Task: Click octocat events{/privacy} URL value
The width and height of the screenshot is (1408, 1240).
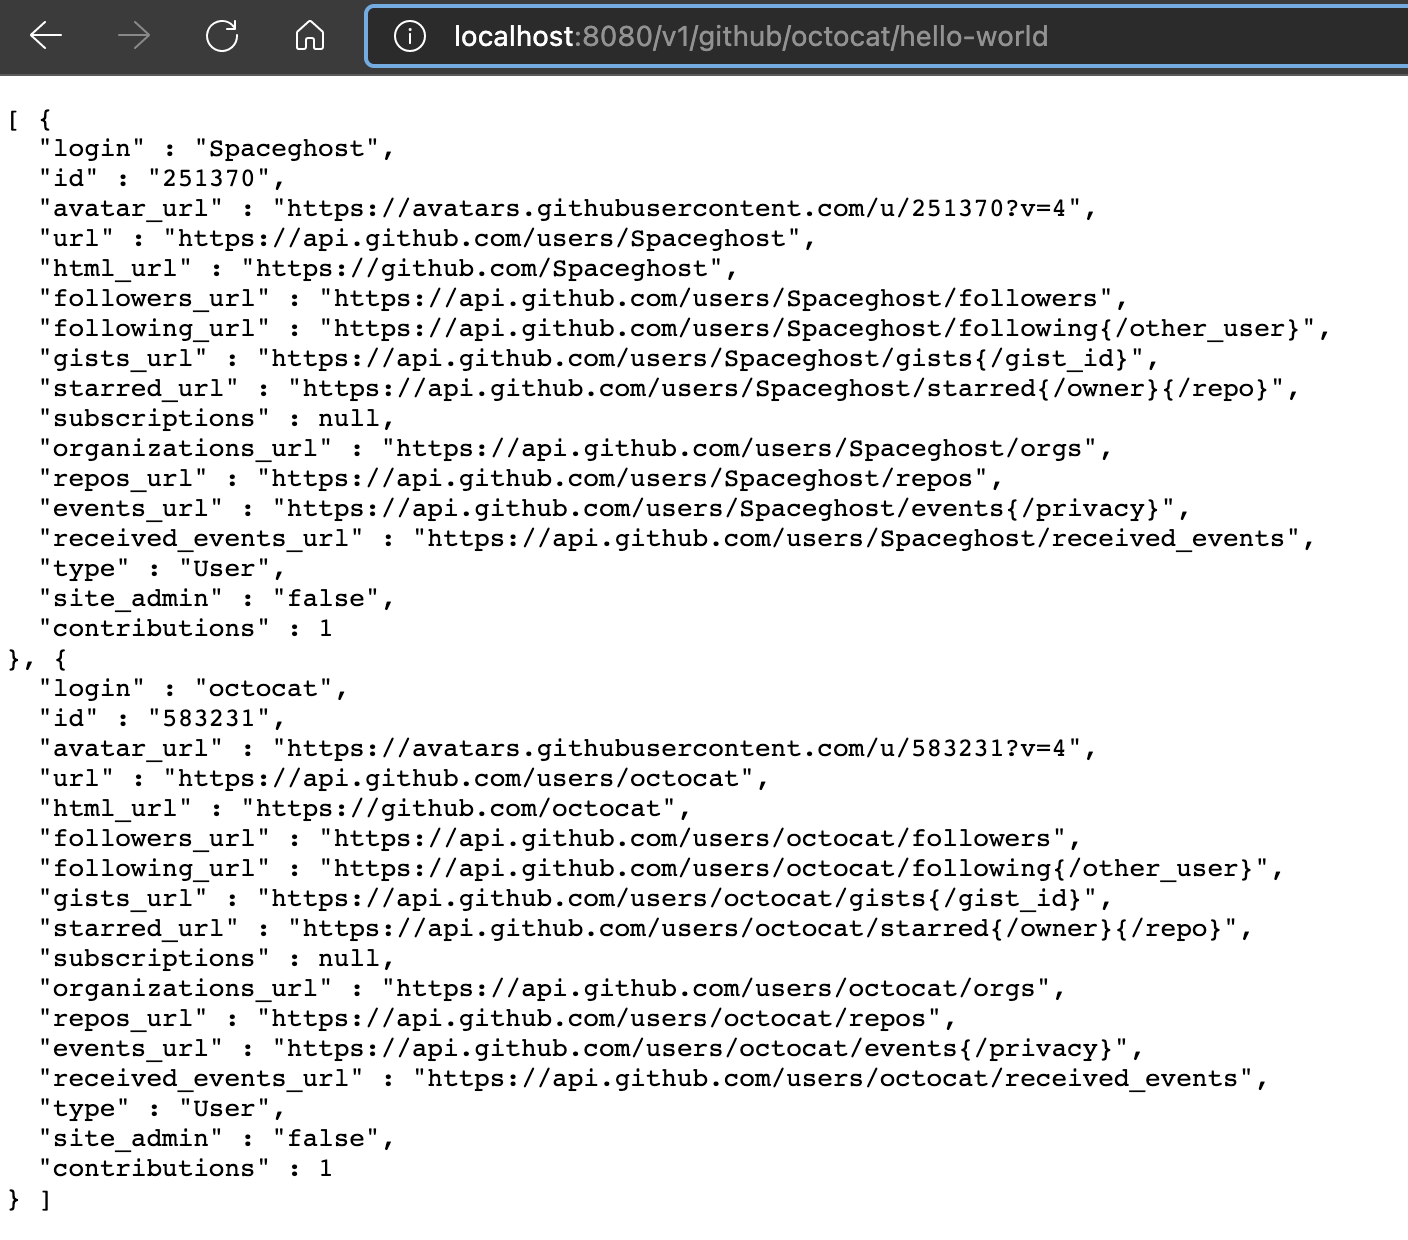Action: pyautogui.click(x=701, y=1049)
